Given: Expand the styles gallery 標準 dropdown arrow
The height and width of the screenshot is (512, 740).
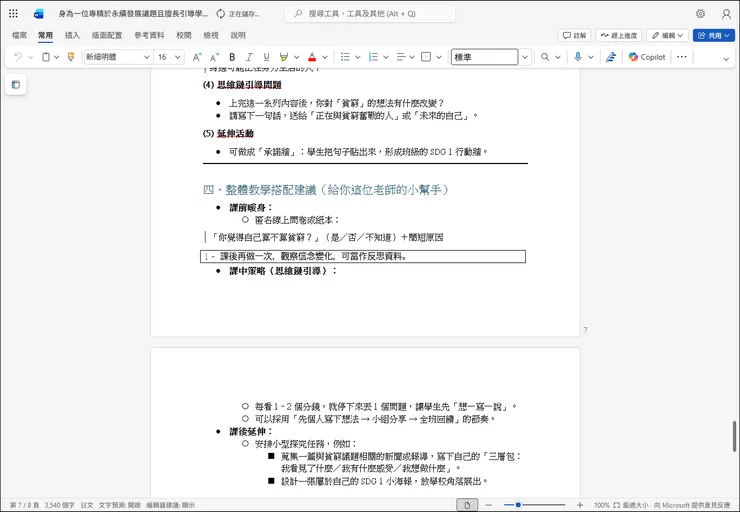Looking at the screenshot, I should point(525,57).
